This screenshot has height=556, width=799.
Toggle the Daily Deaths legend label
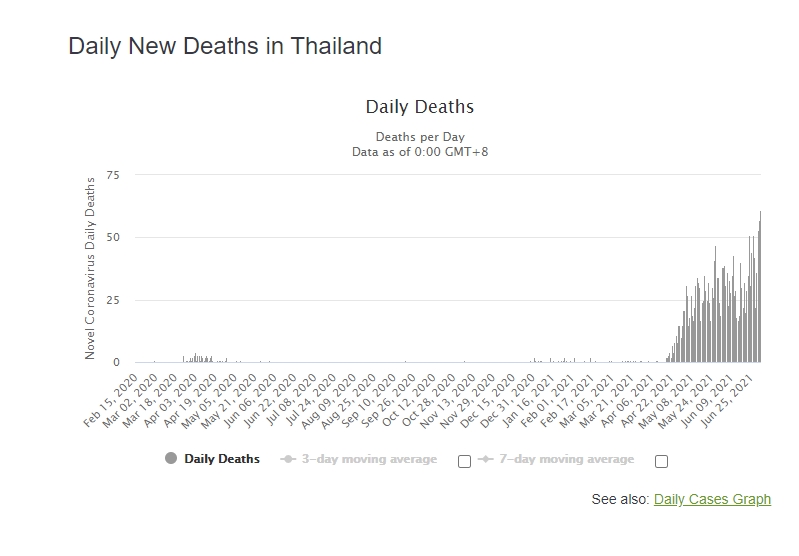coord(222,459)
